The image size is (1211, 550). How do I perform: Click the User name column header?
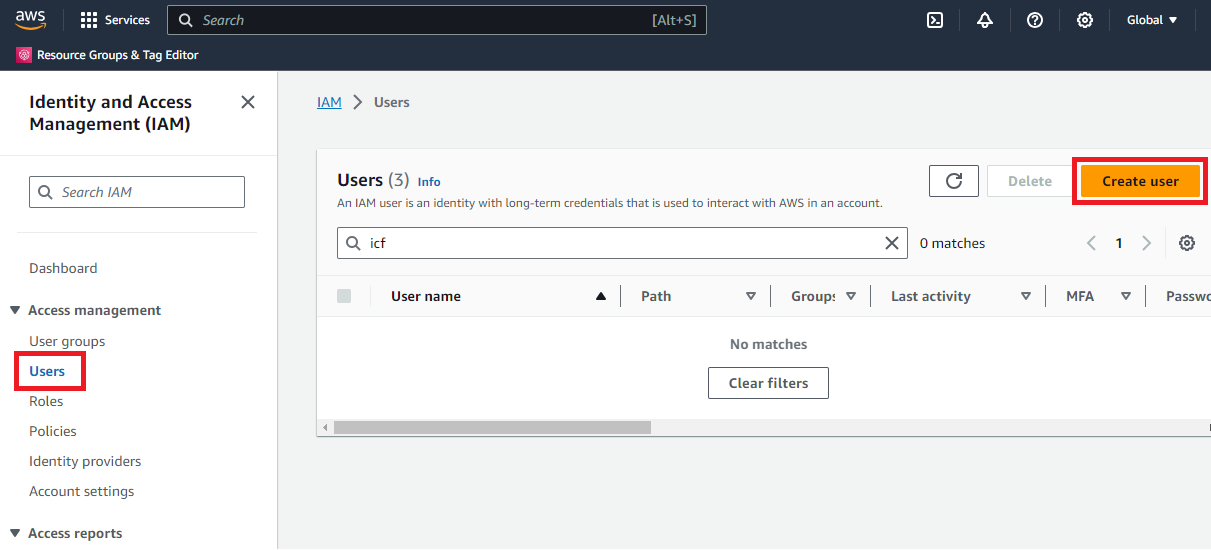[426, 296]
